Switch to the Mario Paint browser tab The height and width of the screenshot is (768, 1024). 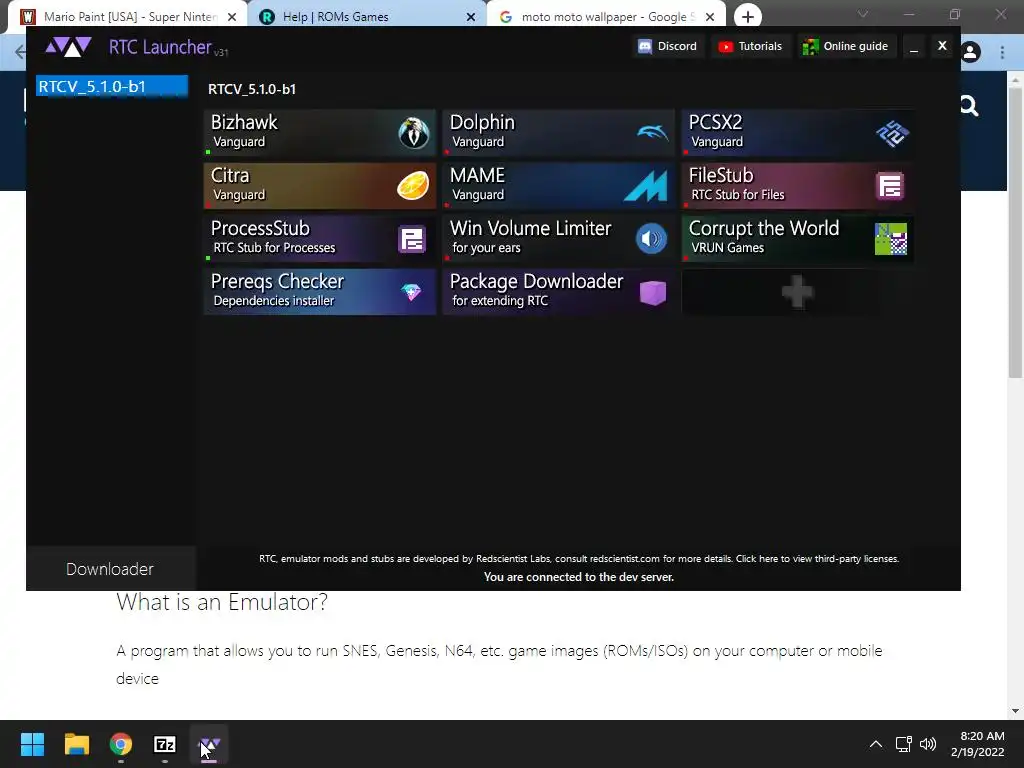click(128, 16)
